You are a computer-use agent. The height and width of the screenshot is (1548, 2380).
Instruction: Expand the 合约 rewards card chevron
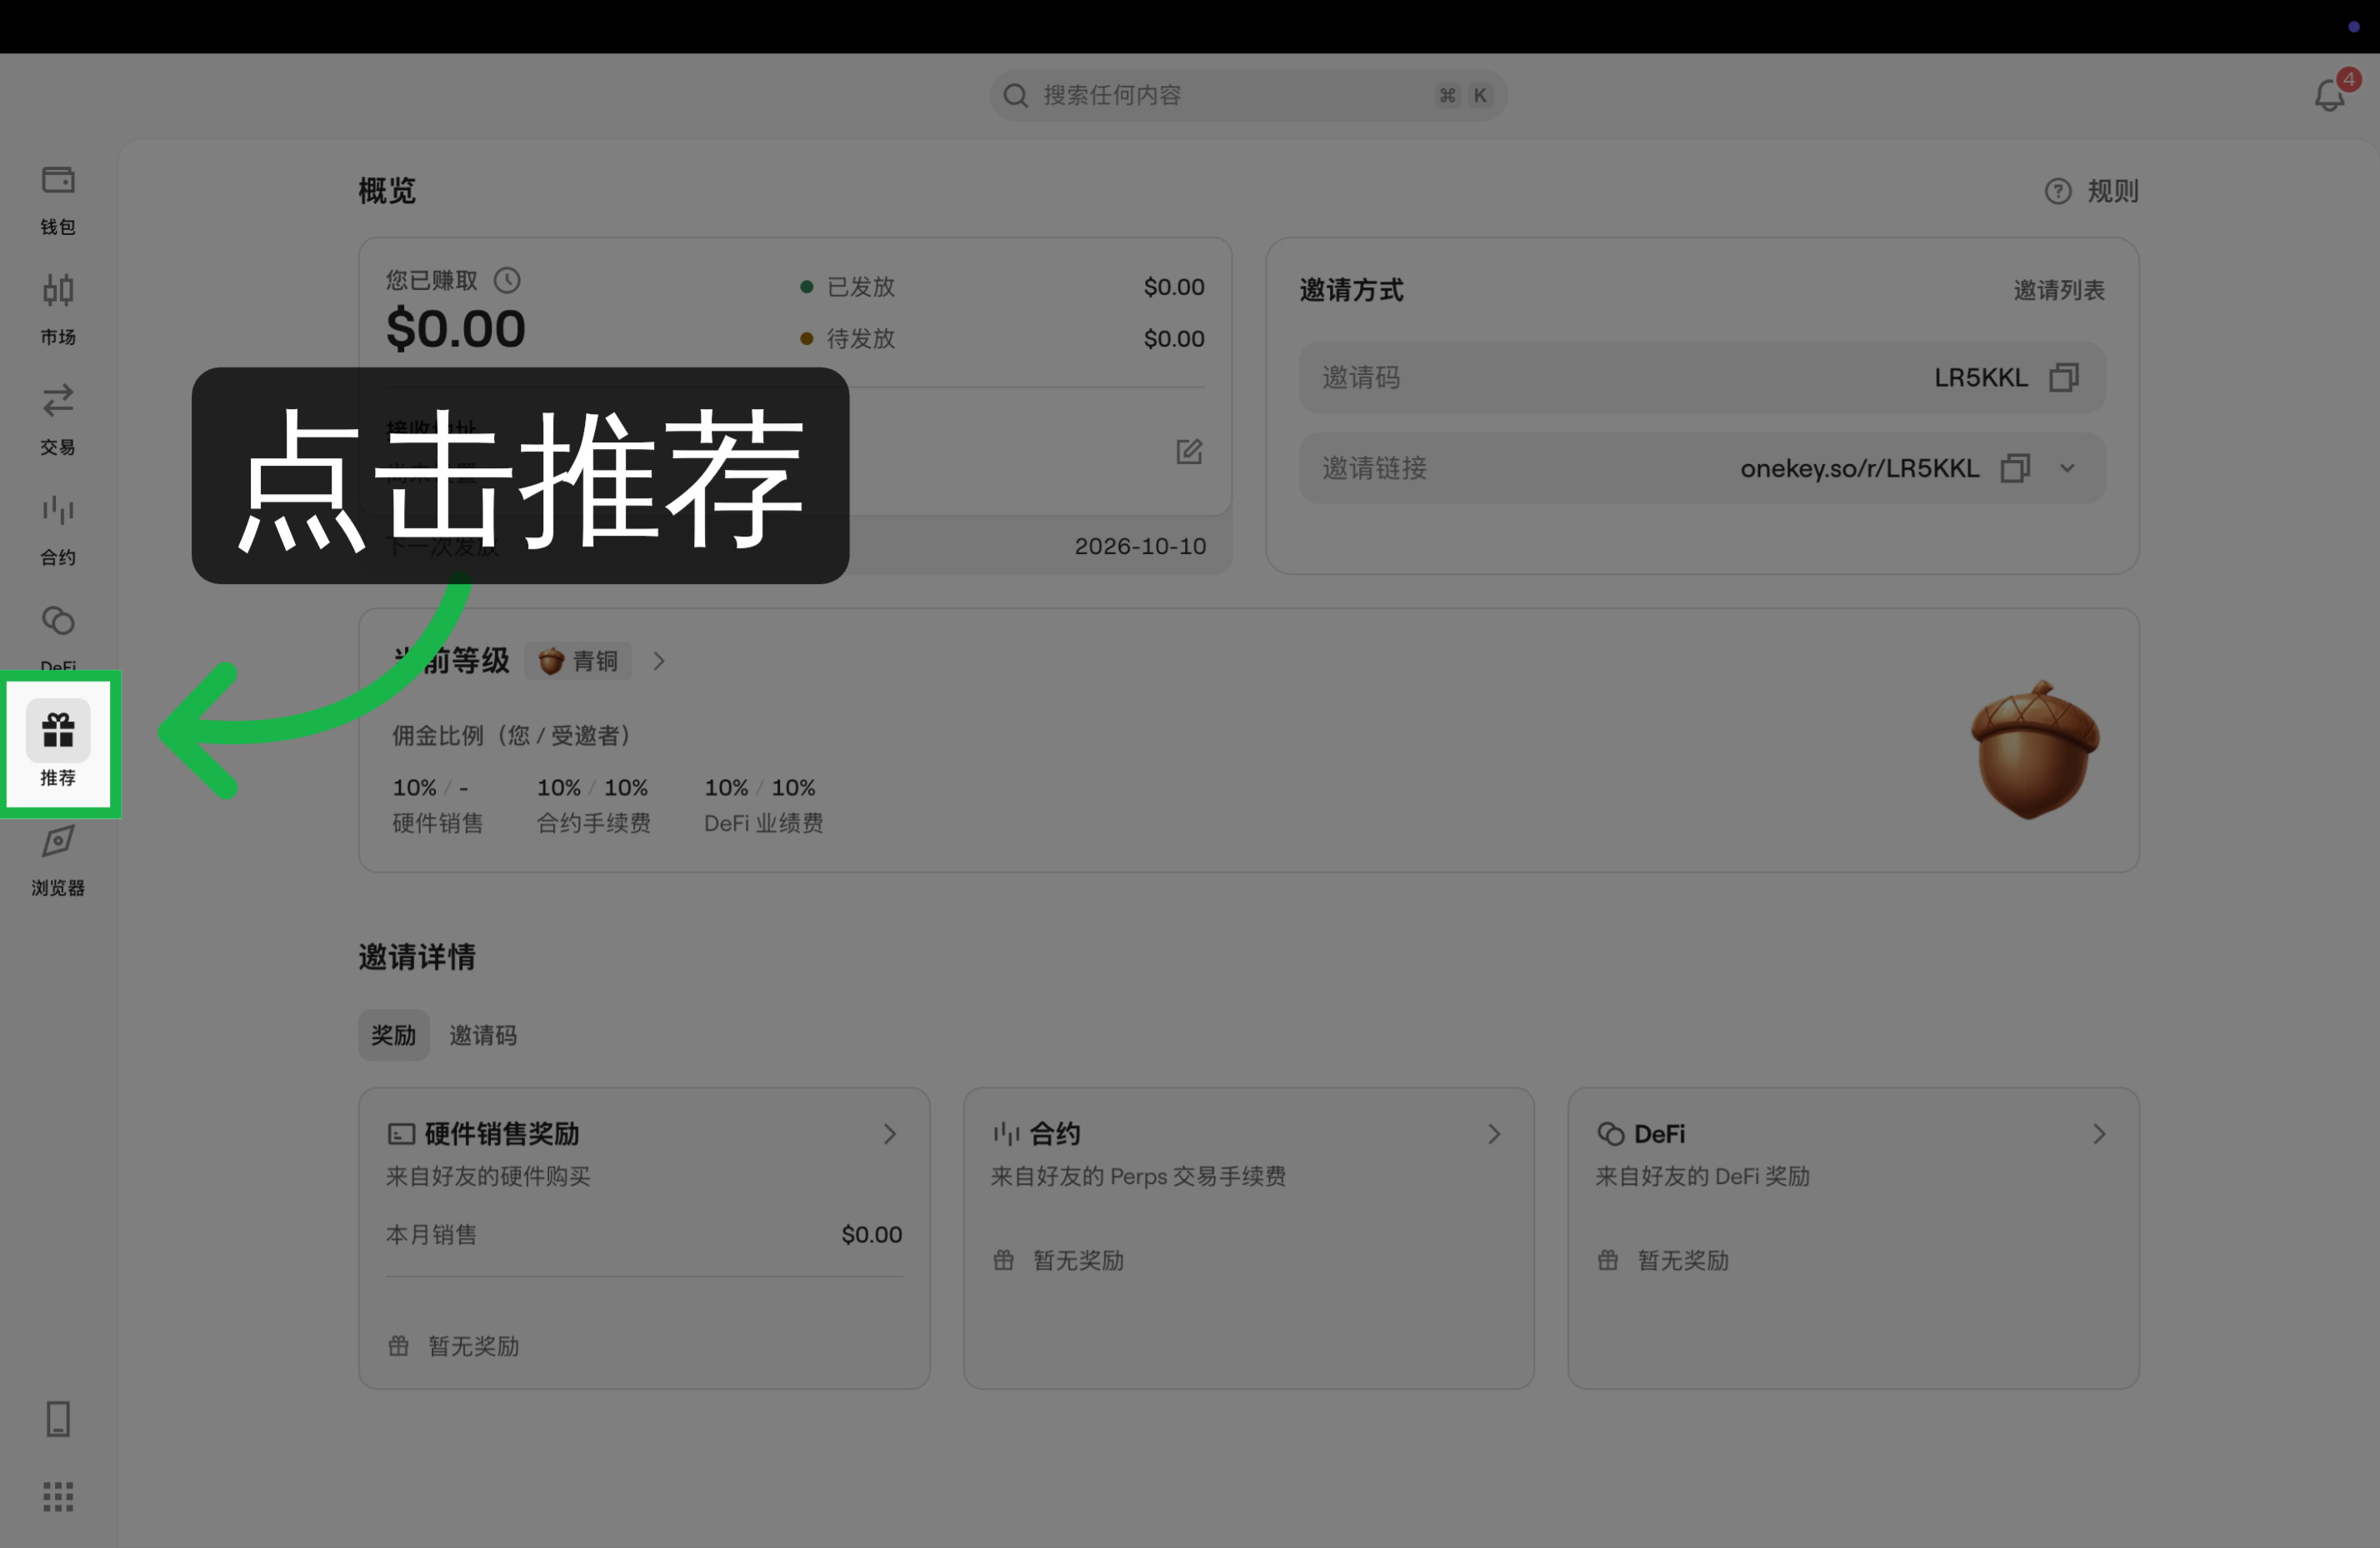tap(1494, 1134)
